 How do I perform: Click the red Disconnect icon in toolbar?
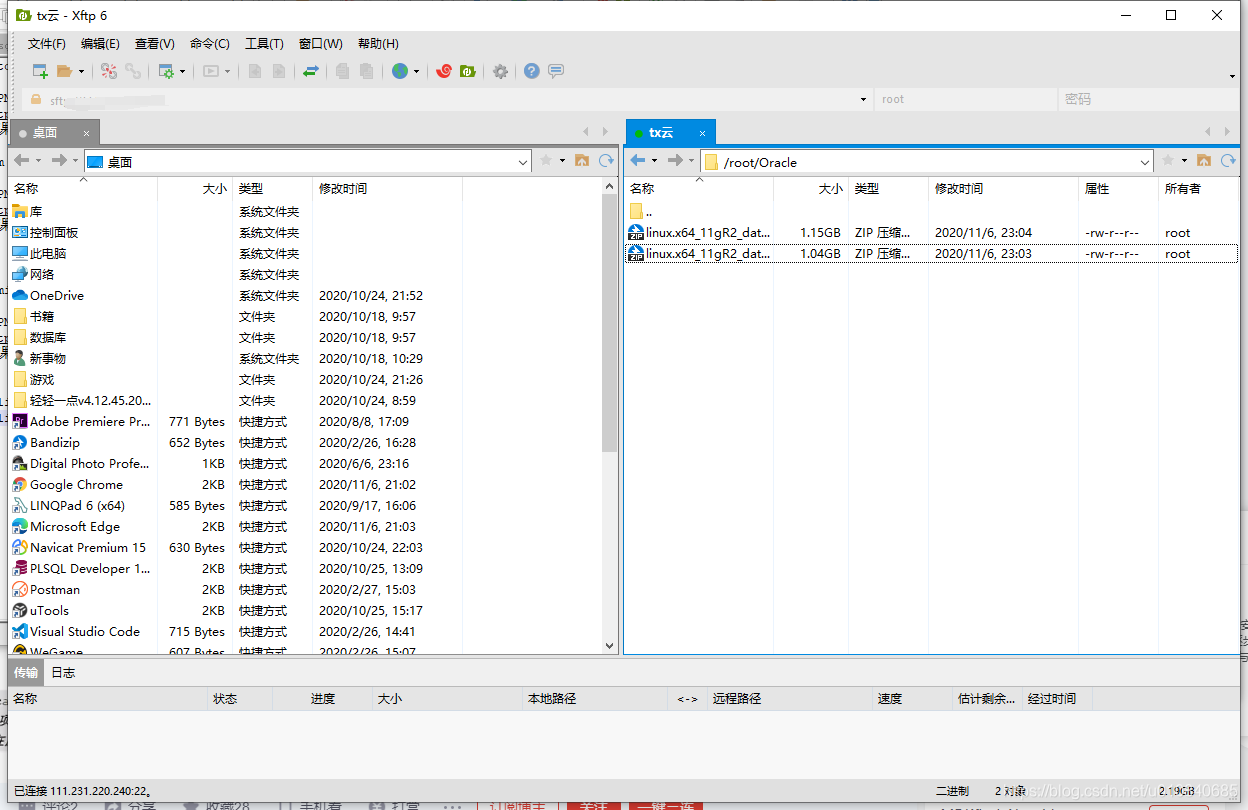[x=109, y=71]
